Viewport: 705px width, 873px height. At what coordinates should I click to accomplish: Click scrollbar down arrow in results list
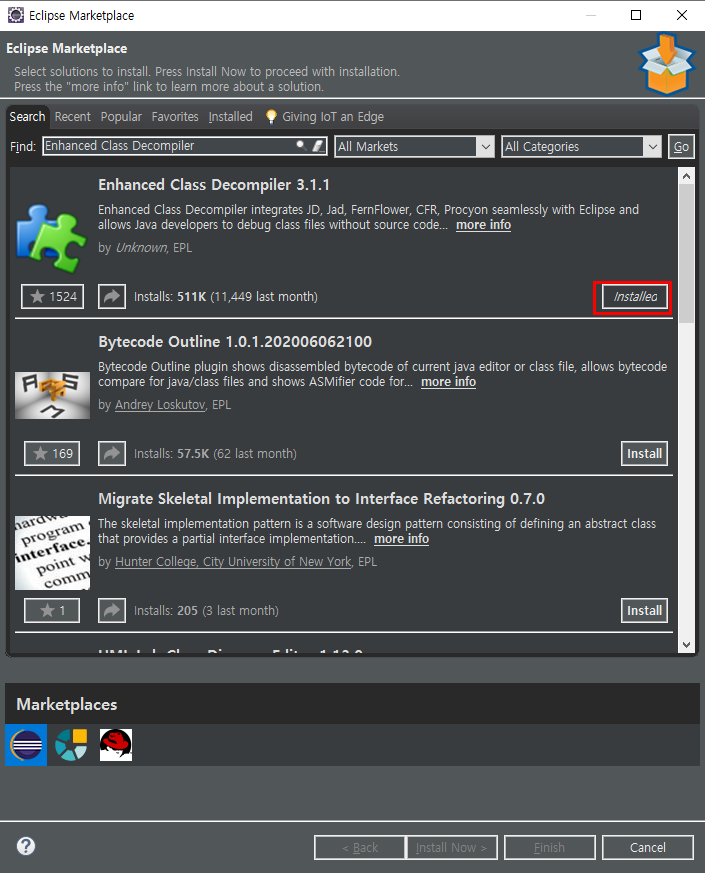coord(687,644)
